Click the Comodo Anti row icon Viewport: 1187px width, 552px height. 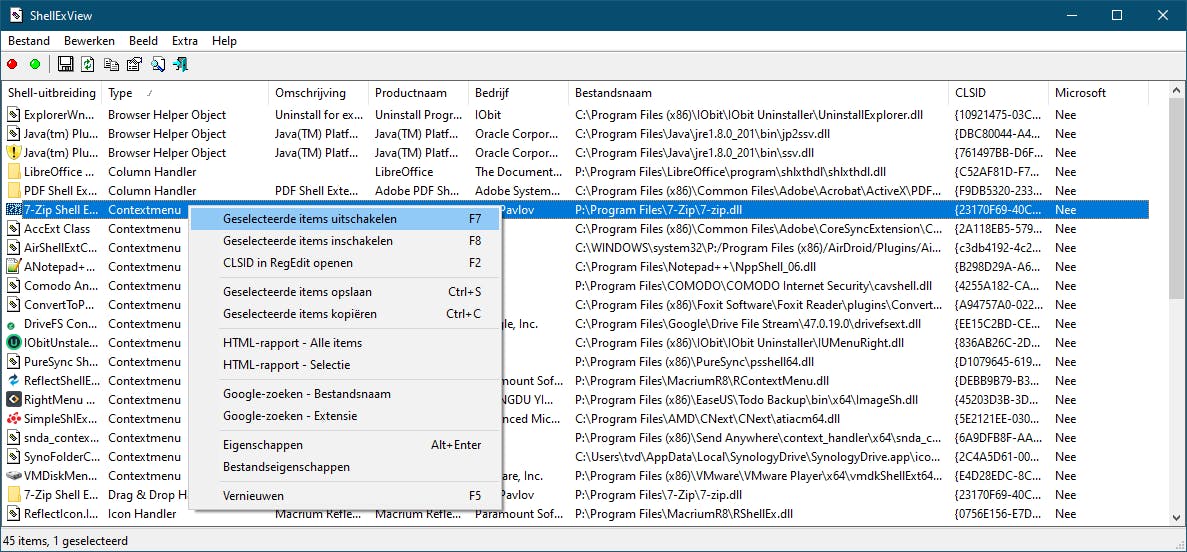(x=13, y=285)
